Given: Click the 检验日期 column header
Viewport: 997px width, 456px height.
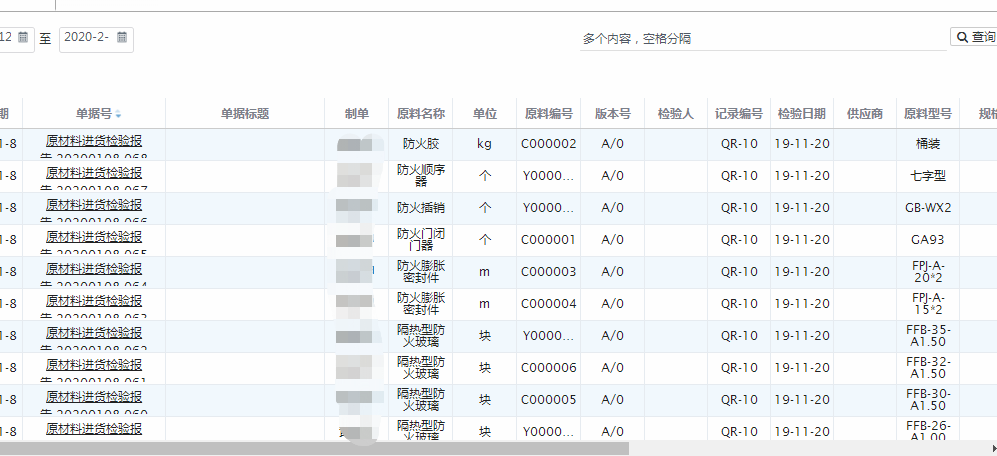Looking at the screenshot, I should [x=801, y=114].
